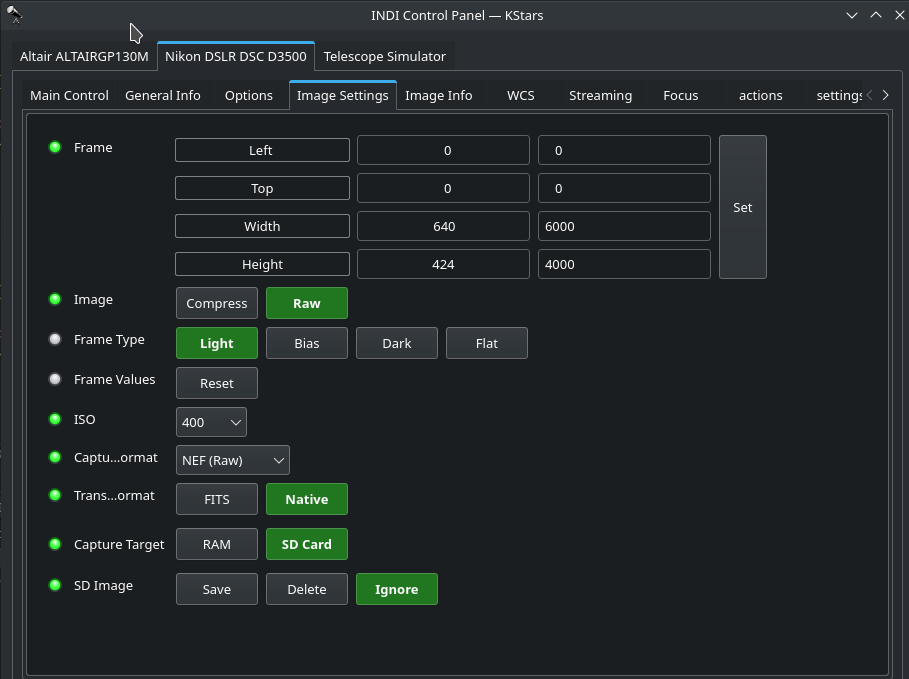Click the status indicator next to ISO
The height and width of the screenshot is (679, 909).
point(55,419)
